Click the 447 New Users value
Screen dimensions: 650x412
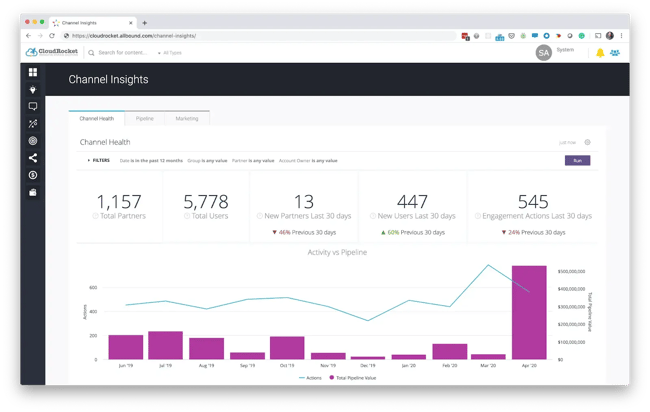click(412, 202)
